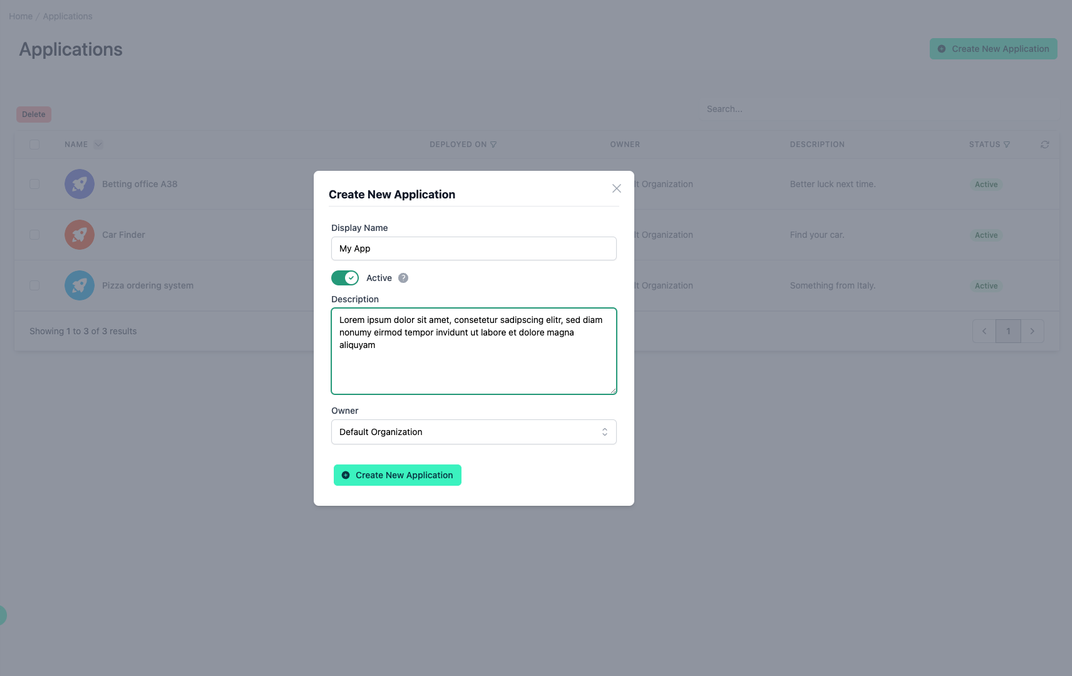Open the STATUS column filter icon
This screenshot has width=1072, height=676.
point(1006,144)
